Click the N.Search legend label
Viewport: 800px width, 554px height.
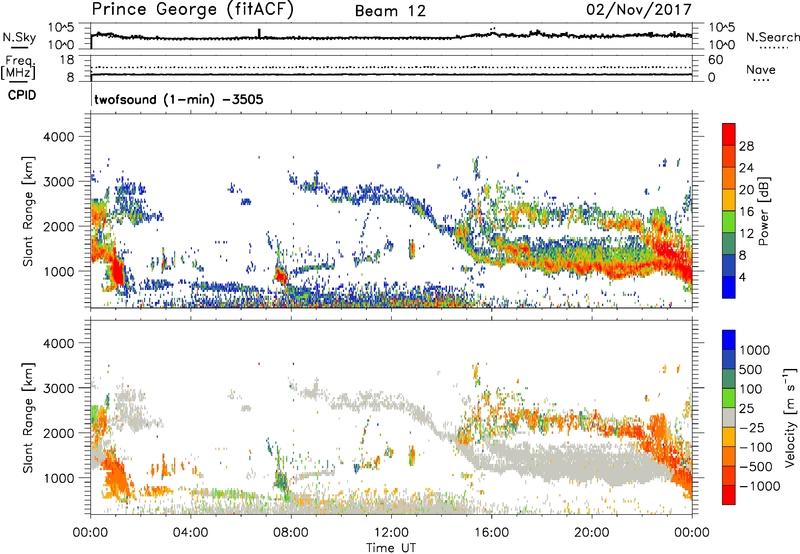pos(772,37)
